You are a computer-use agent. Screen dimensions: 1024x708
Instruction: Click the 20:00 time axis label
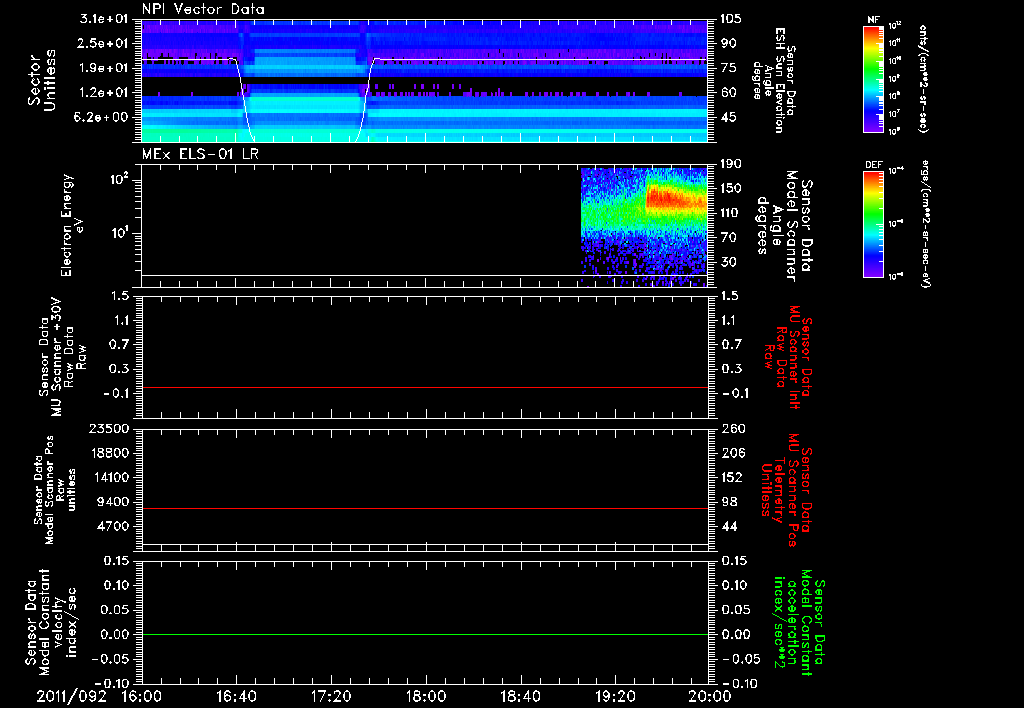(710, 696)
